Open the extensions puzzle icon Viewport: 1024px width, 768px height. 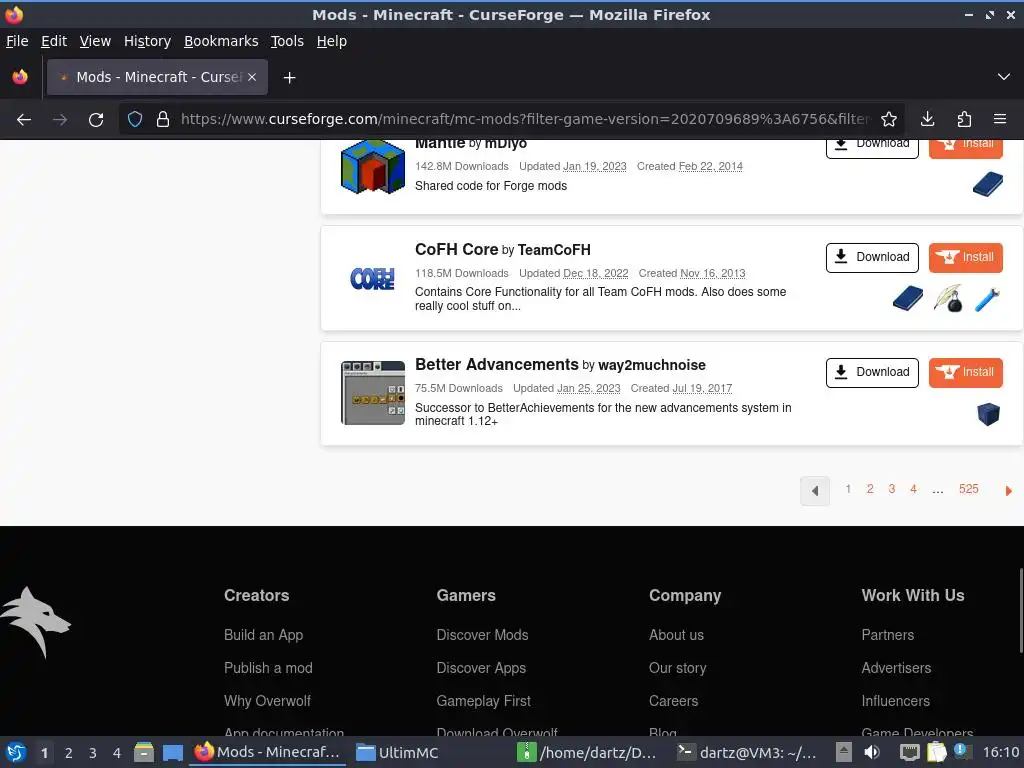pos(964,119)
